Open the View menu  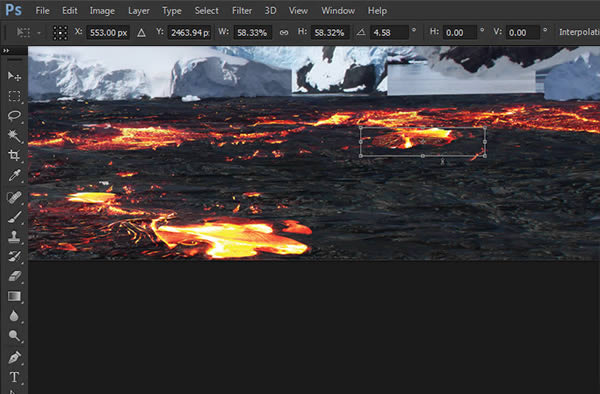(x=298, y=11)
